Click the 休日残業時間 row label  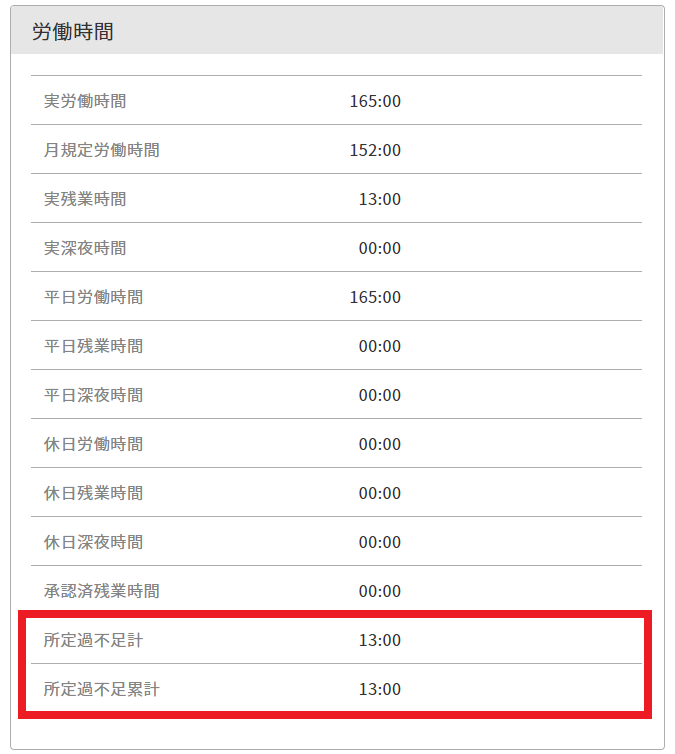(93, 493)
